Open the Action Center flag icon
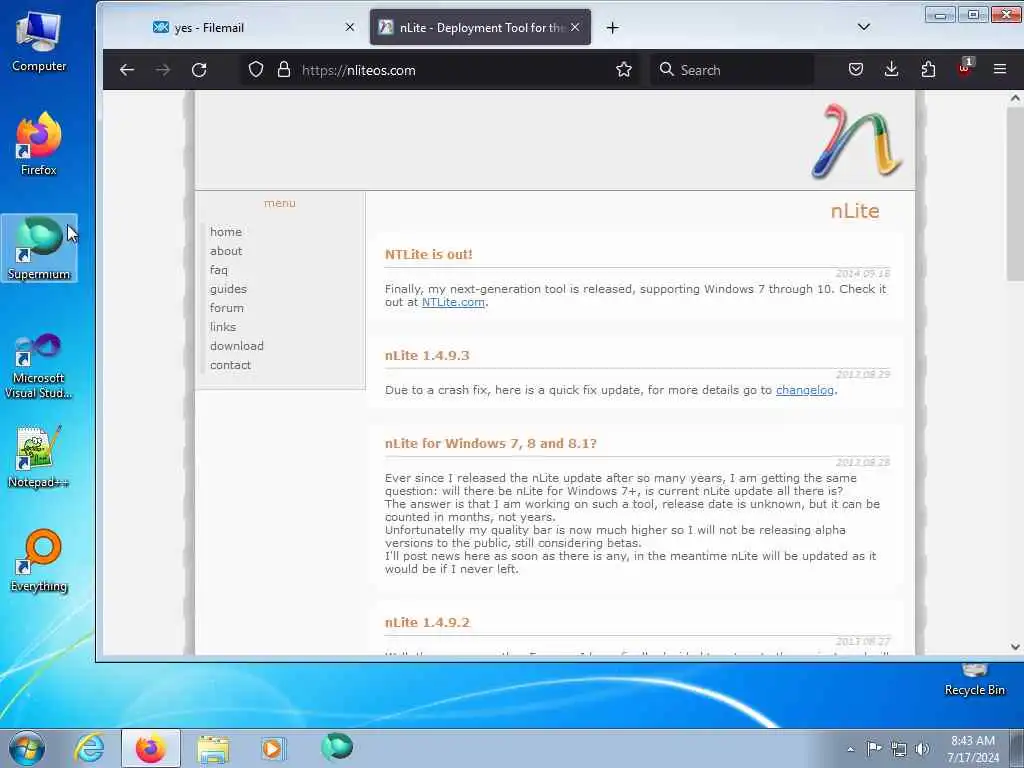The width and height of the screenshot is (1024, 768). [873, 748]
